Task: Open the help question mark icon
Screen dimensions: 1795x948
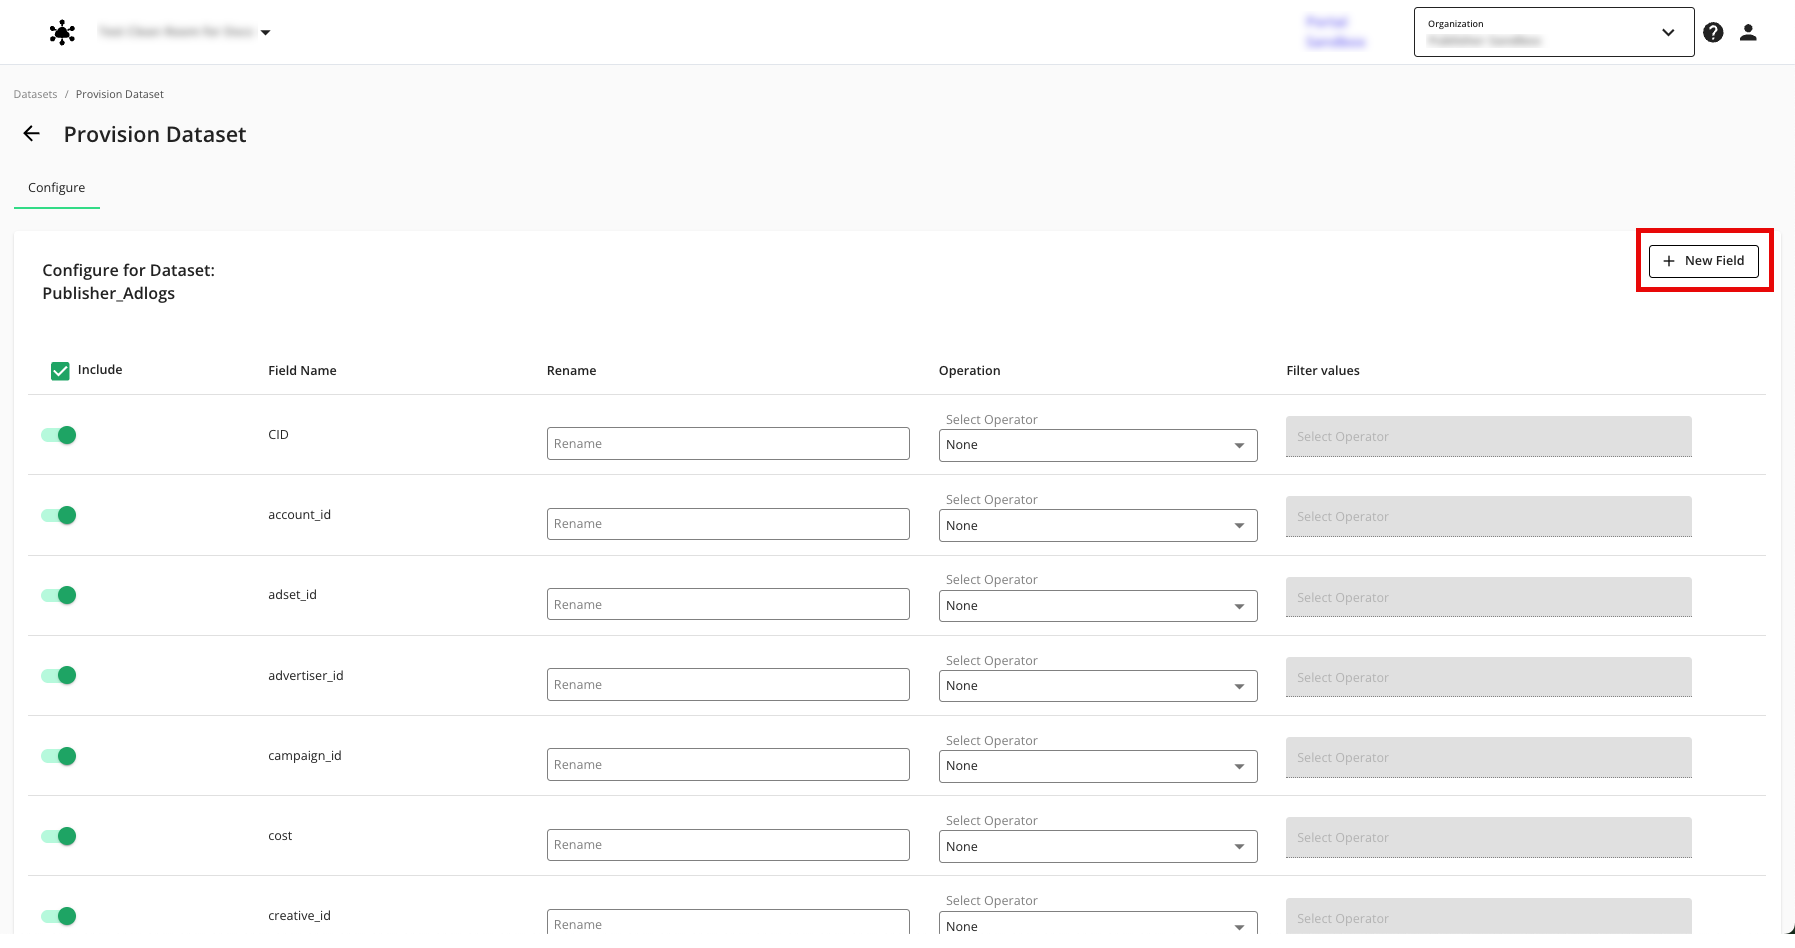Action: tap(1713, 33)
